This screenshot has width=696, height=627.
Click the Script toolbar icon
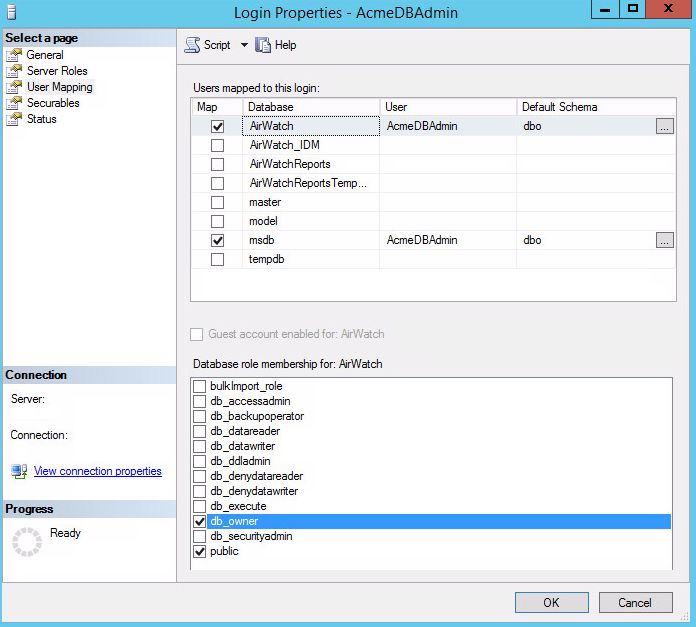point(192,45)
